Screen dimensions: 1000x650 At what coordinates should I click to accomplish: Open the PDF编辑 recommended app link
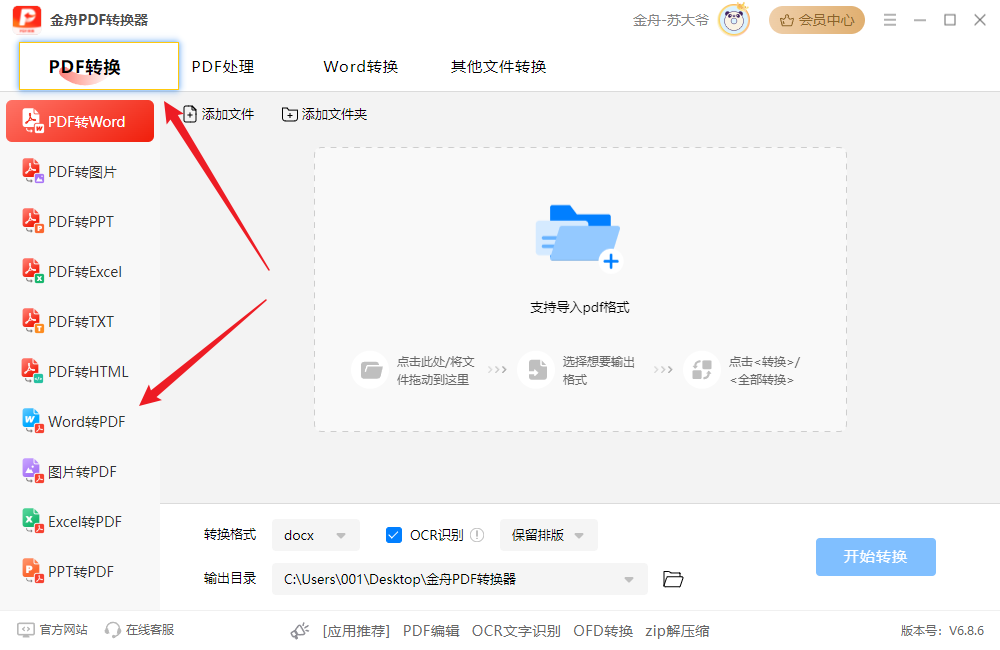(x=431, y=630)
